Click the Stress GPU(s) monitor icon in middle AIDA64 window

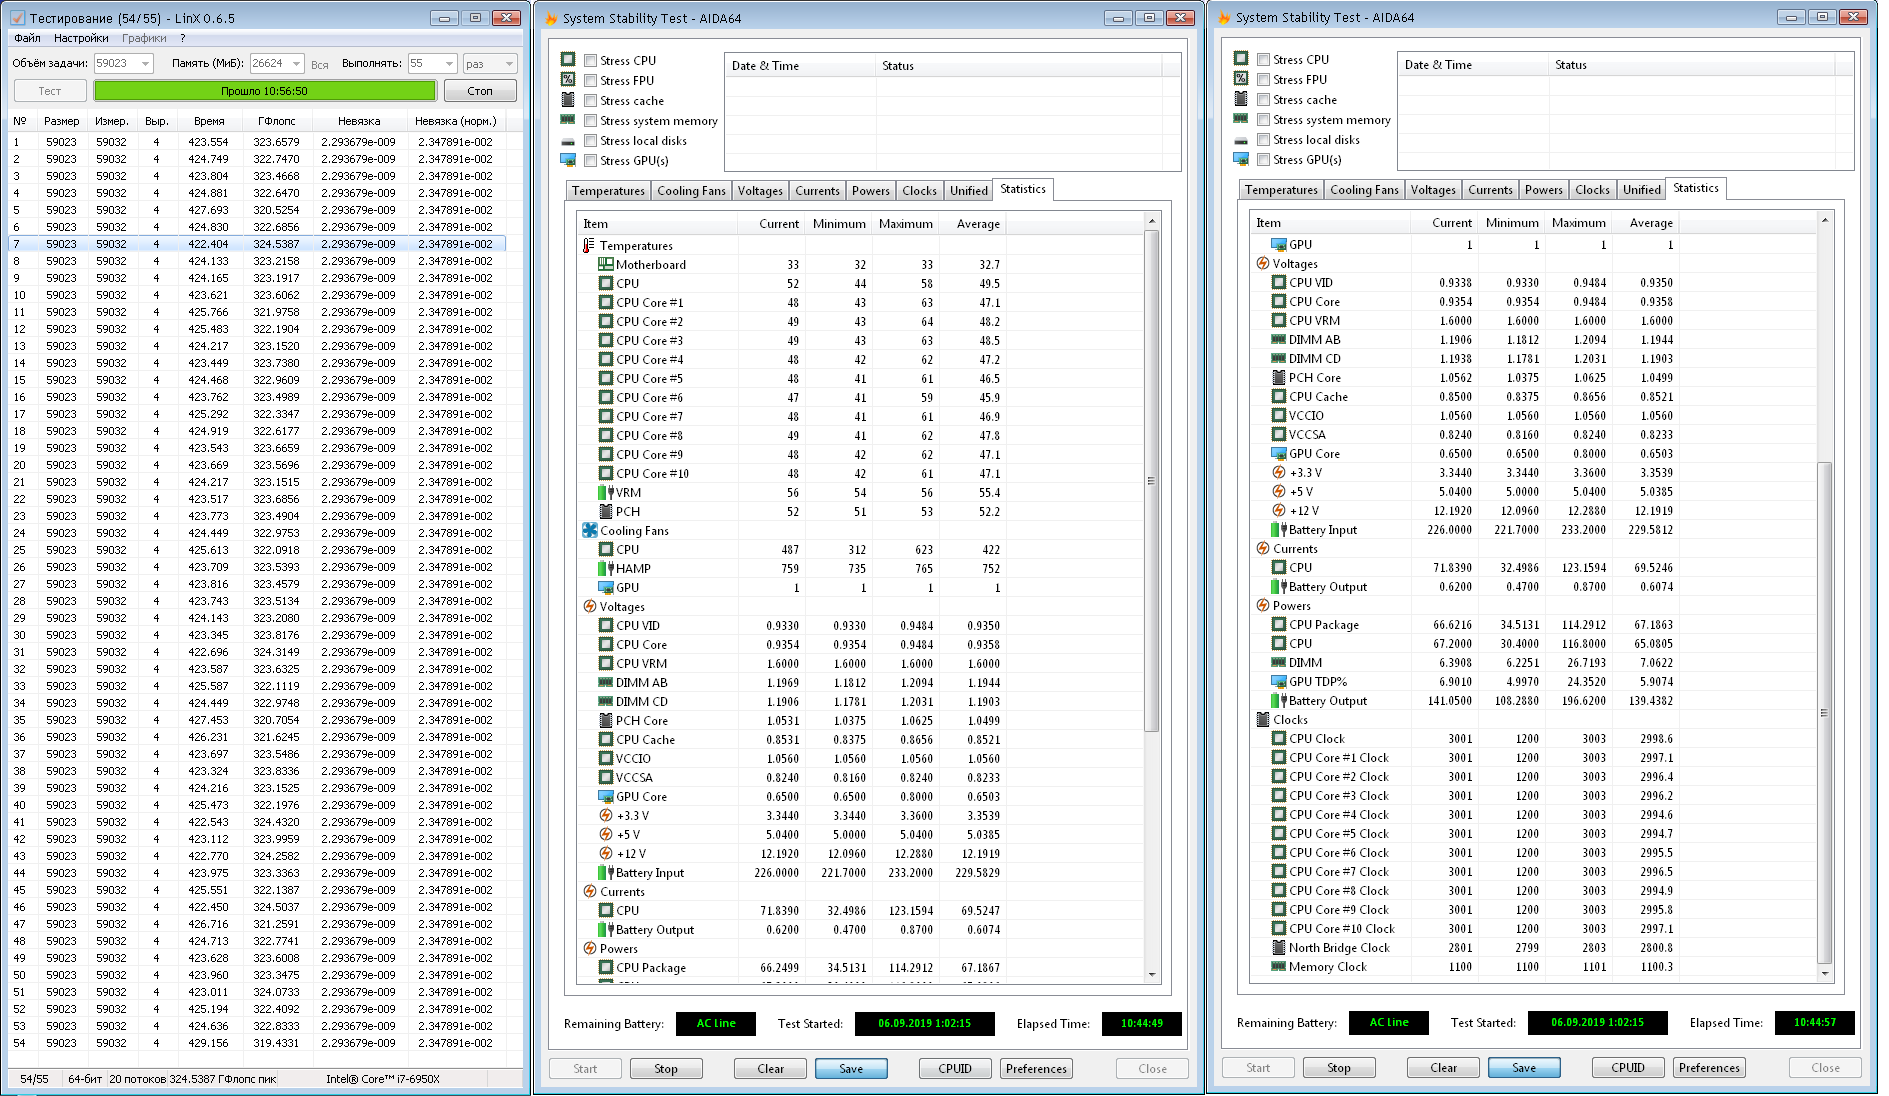pos(568,160)
